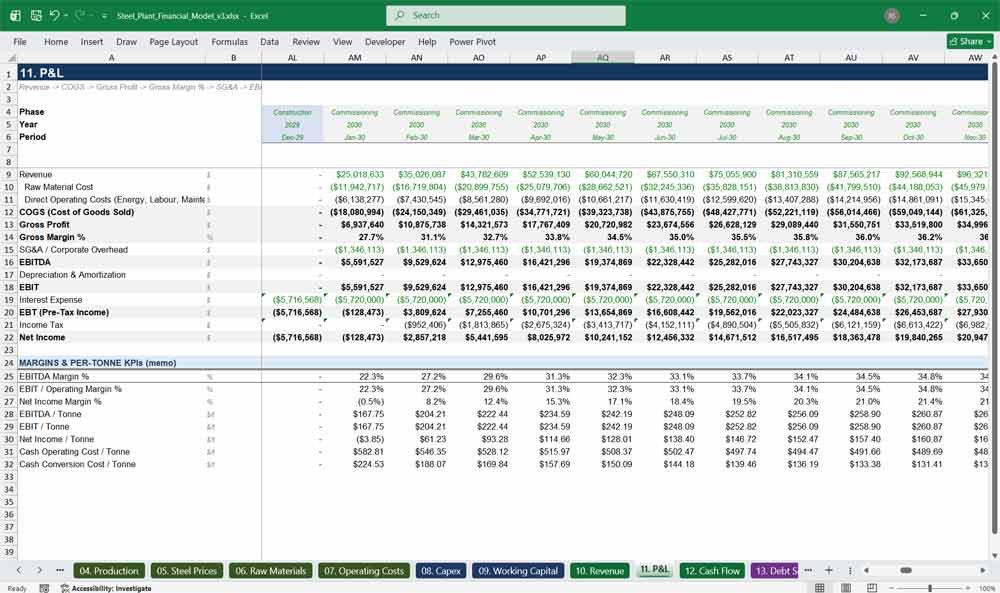The height and width of the screenshot is (593, 1000).
Task: Open the 06. Raw Materials sheet
Action: coord(270,571)
